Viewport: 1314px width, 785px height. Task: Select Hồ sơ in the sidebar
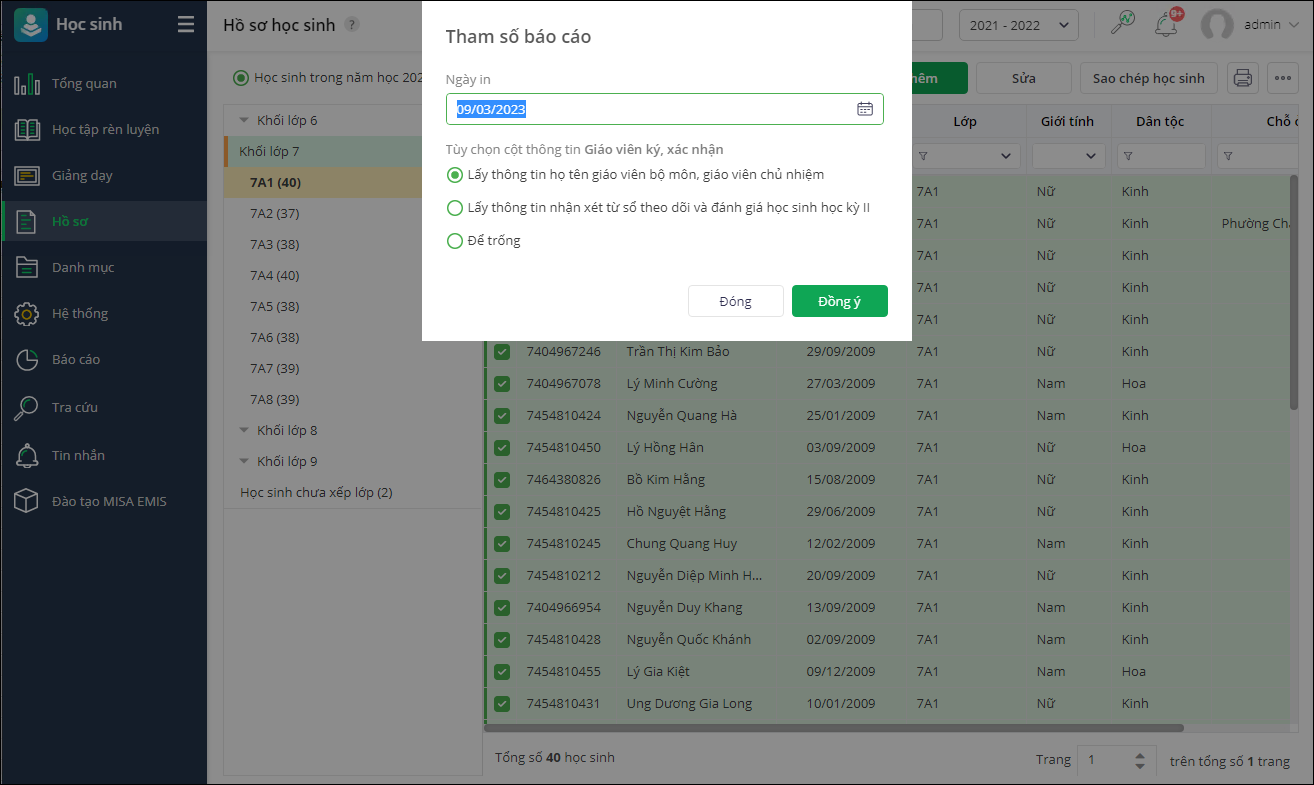click(104, 221)
